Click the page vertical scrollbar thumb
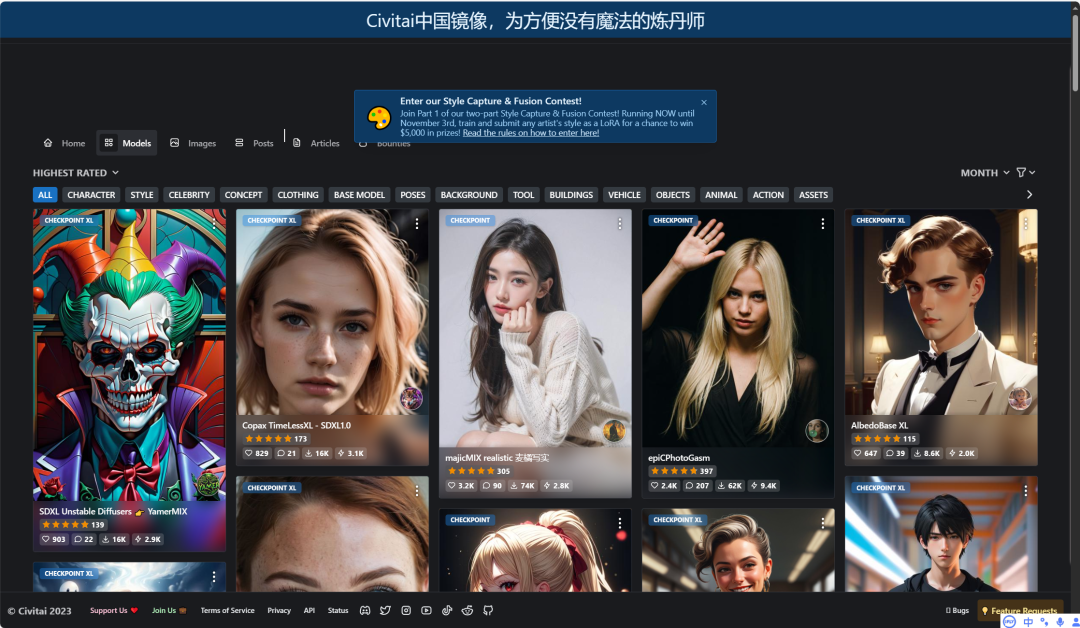Image resolution: width=1080 pixels, height=628 pixels. pos(1075,52)
